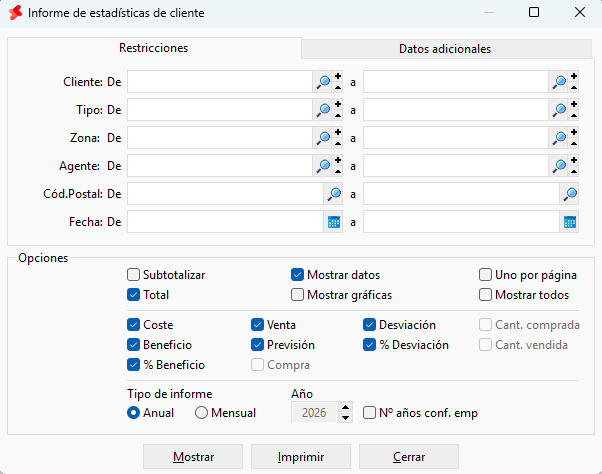Check Mostrar gráficas option
This screenshot has width=602, height=474.
[x=297, y=295]
